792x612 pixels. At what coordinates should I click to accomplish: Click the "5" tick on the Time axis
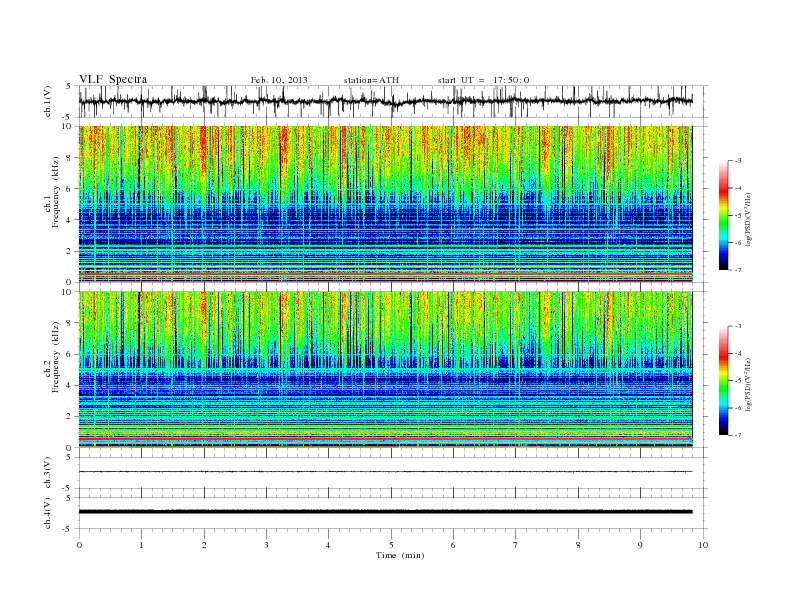click(391, 545)
